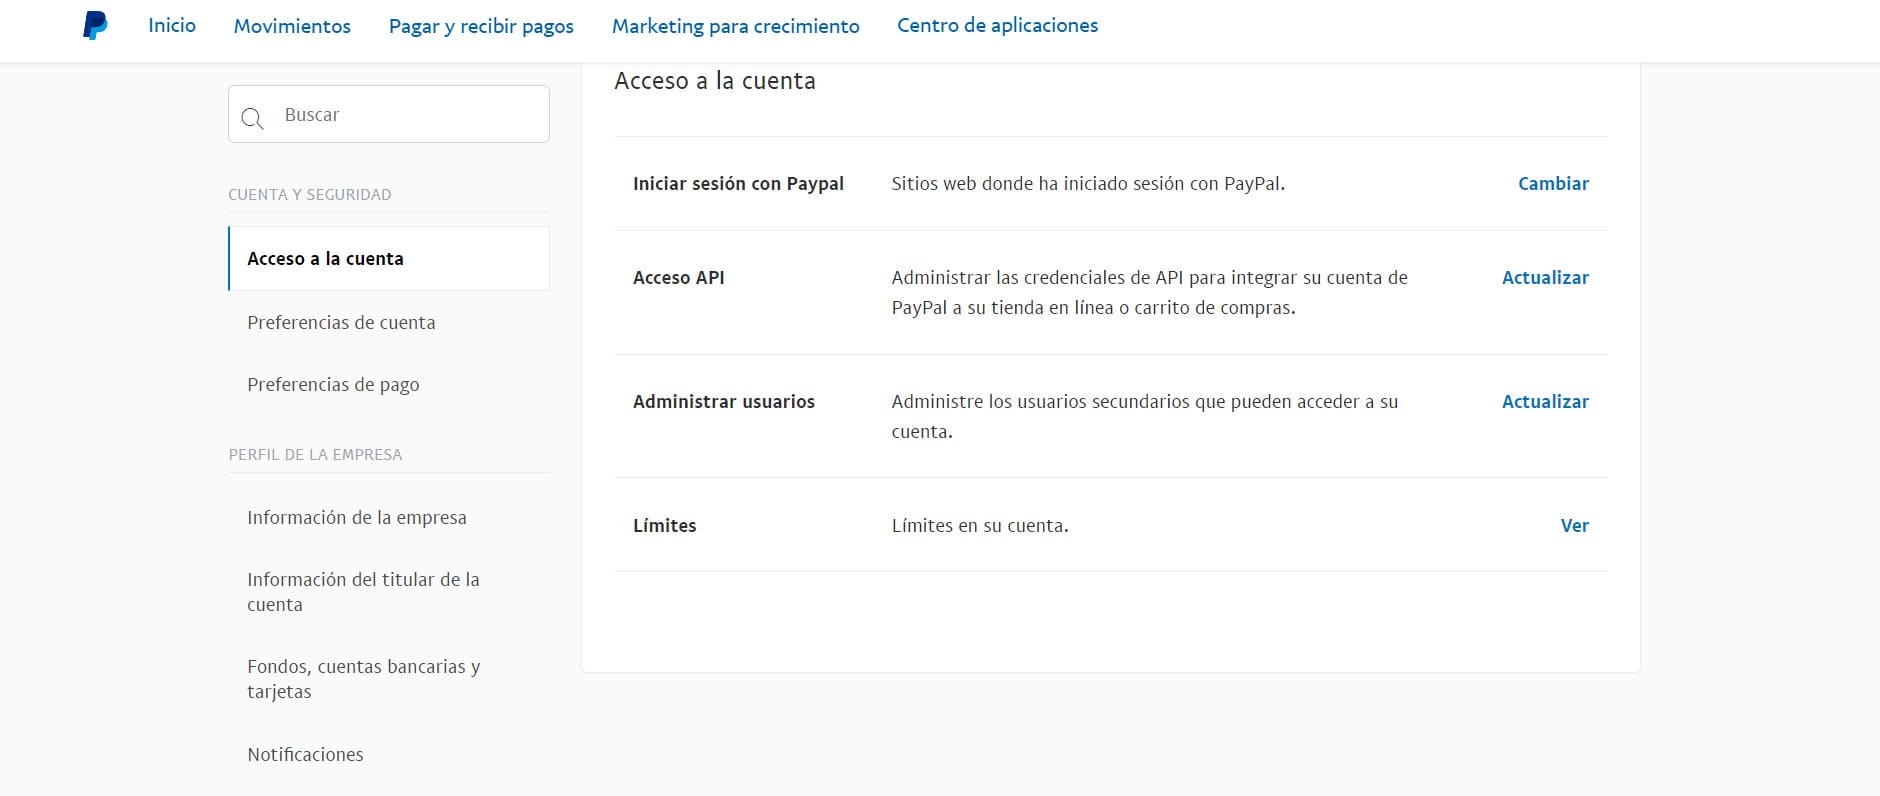Open Preferencias de pago in sidebar
The height and width of the screenshot is (796, 1880).
coord(333,385)
